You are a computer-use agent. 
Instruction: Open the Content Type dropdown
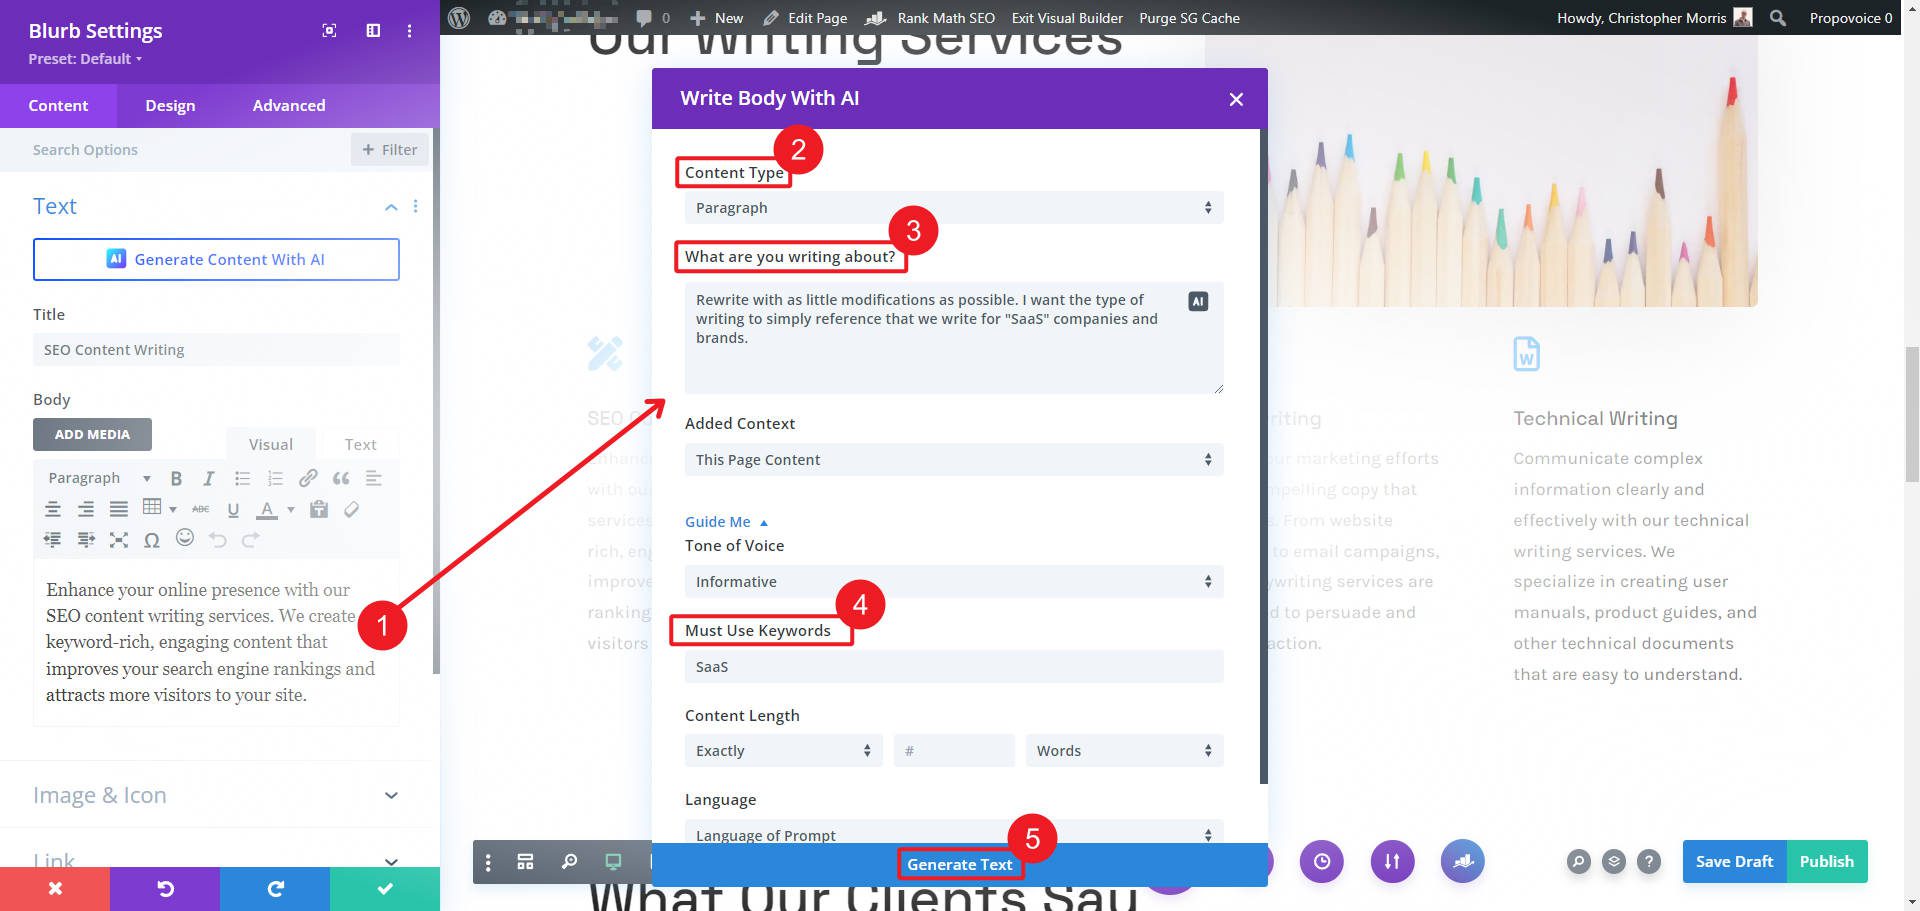click(x=953, y=207)
